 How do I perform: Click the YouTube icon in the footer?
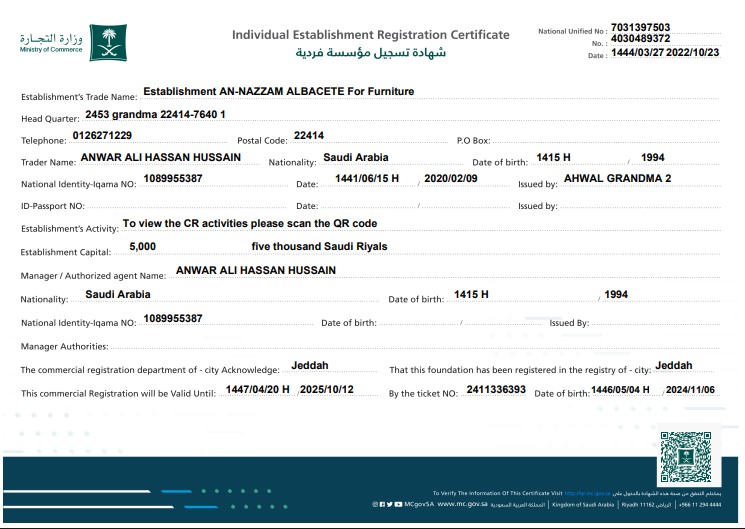coord(399,505)
